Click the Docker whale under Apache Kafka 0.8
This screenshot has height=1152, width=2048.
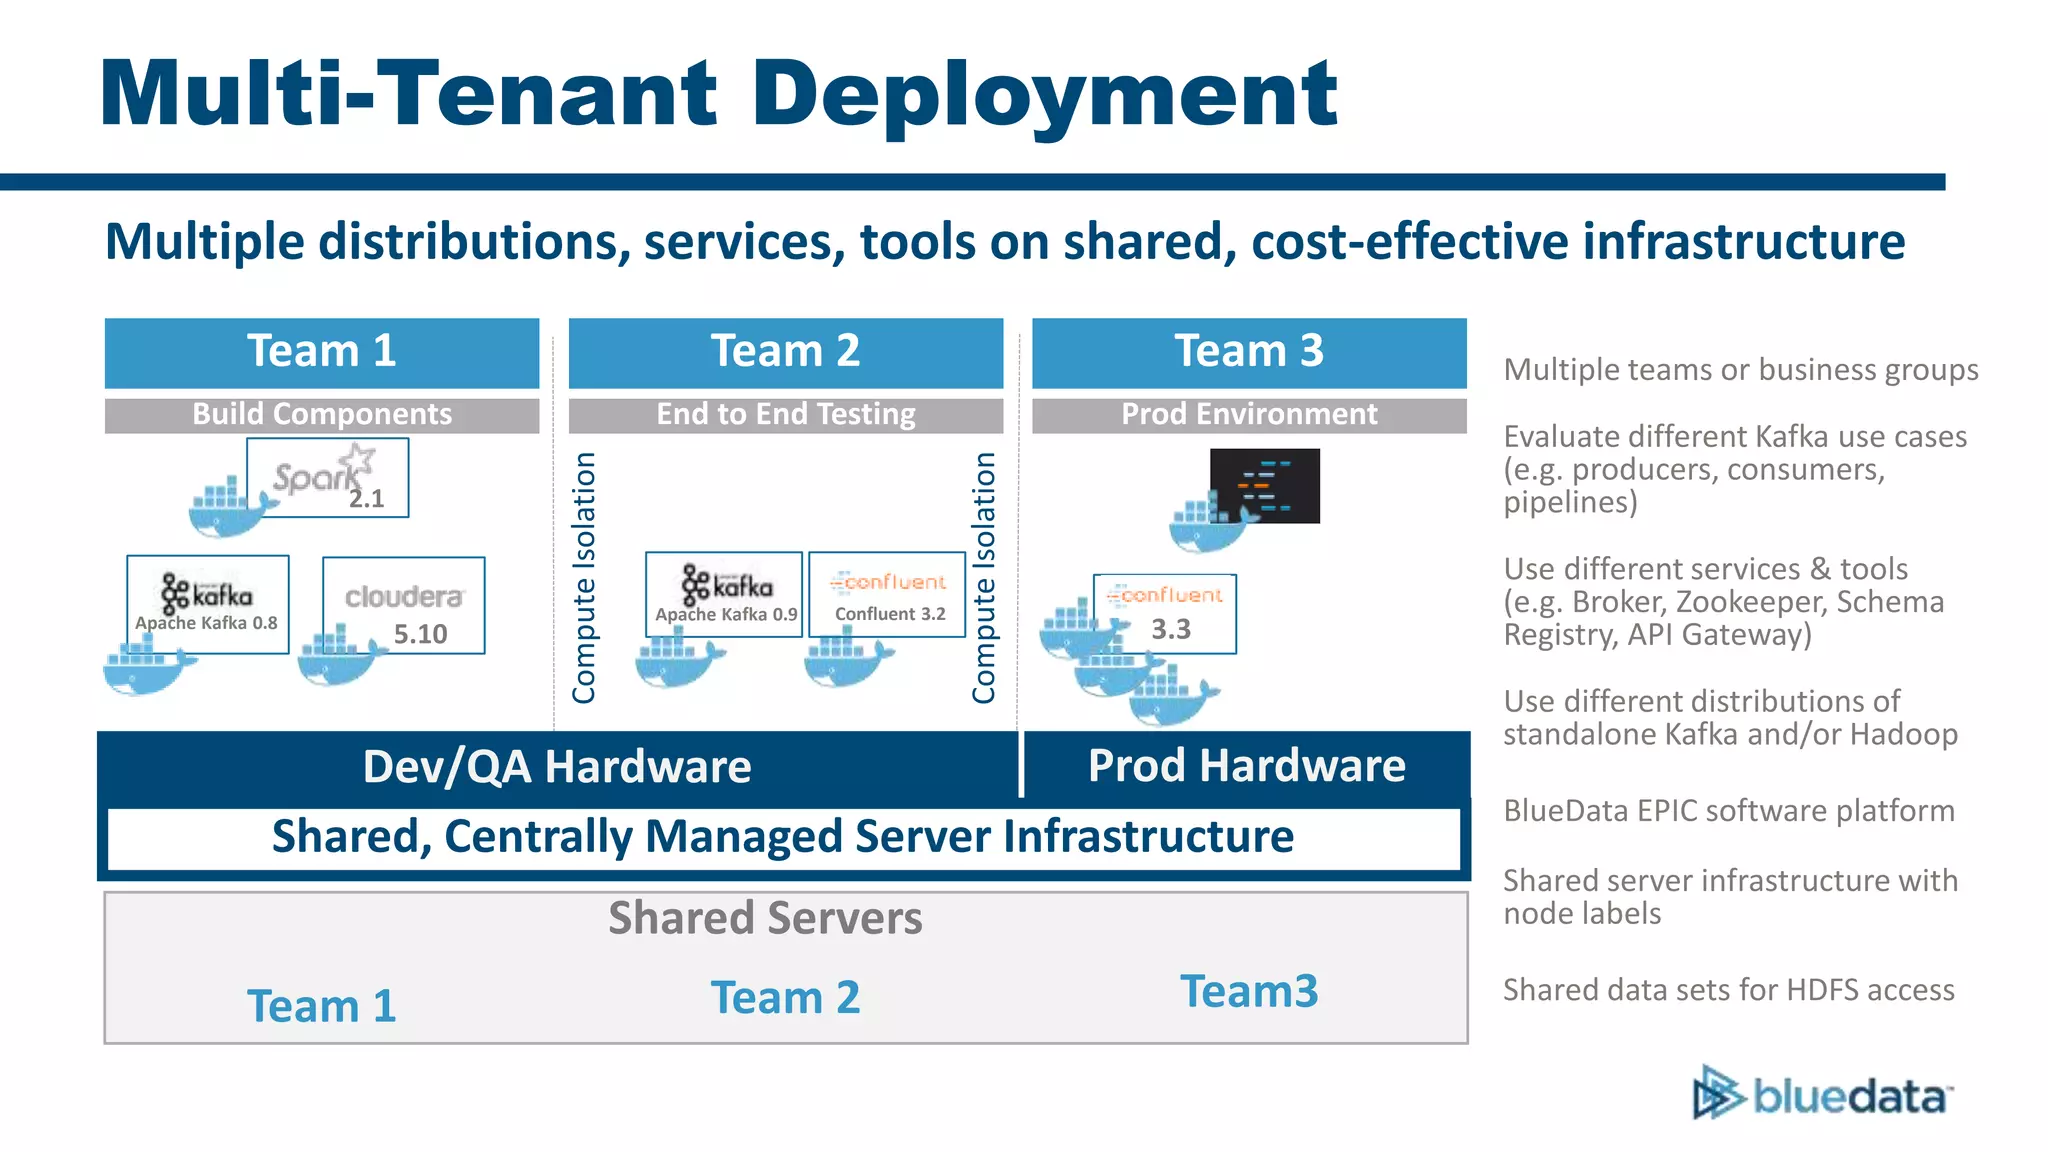(x=148, y=666)
